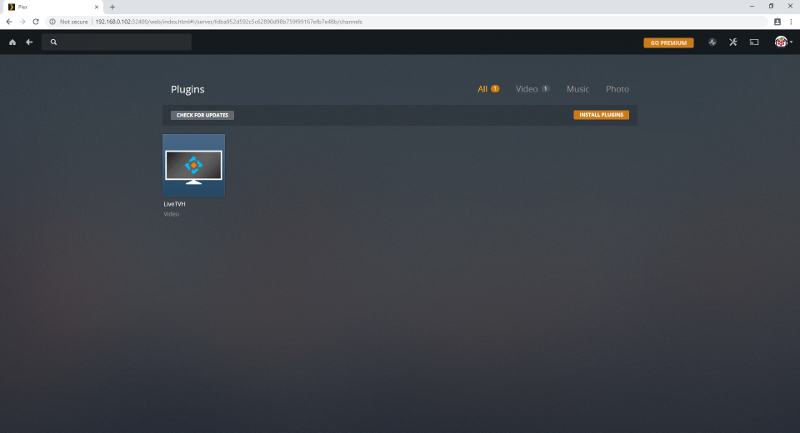Click the Install Plugins button
The image size is (800, 433).
point(601,115)
